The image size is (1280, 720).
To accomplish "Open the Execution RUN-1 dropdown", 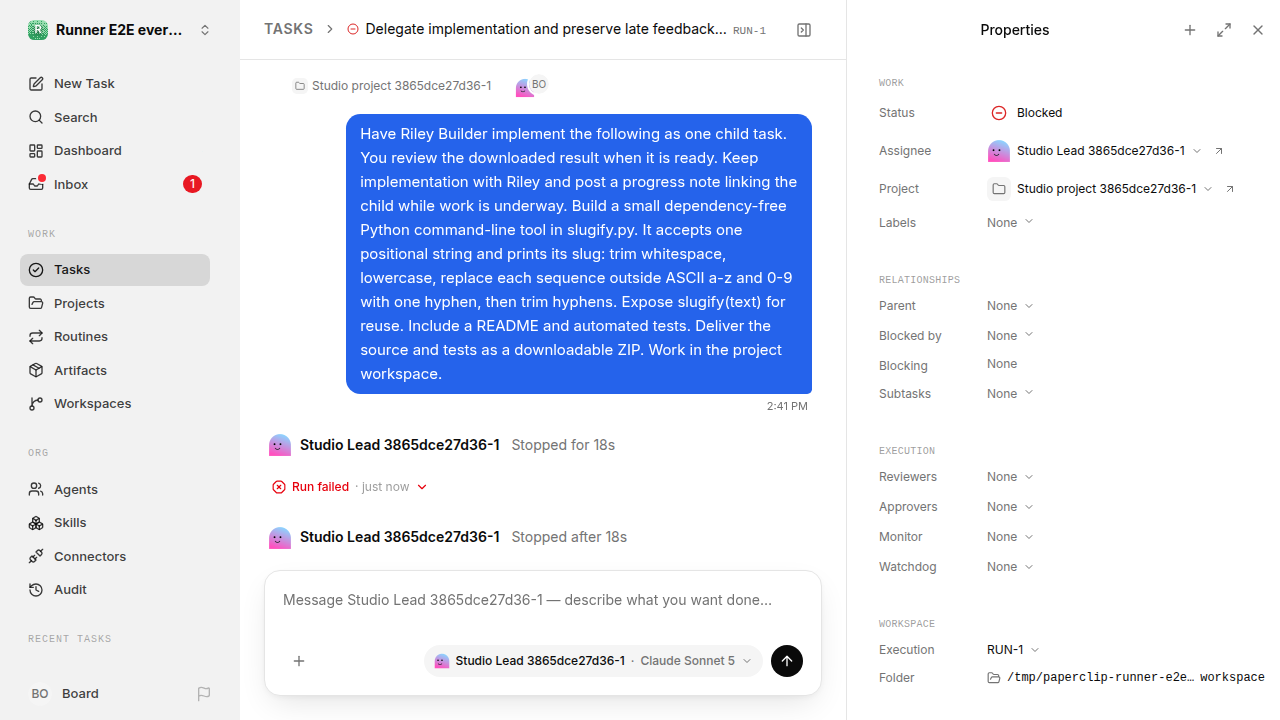I will point(1013,650).
